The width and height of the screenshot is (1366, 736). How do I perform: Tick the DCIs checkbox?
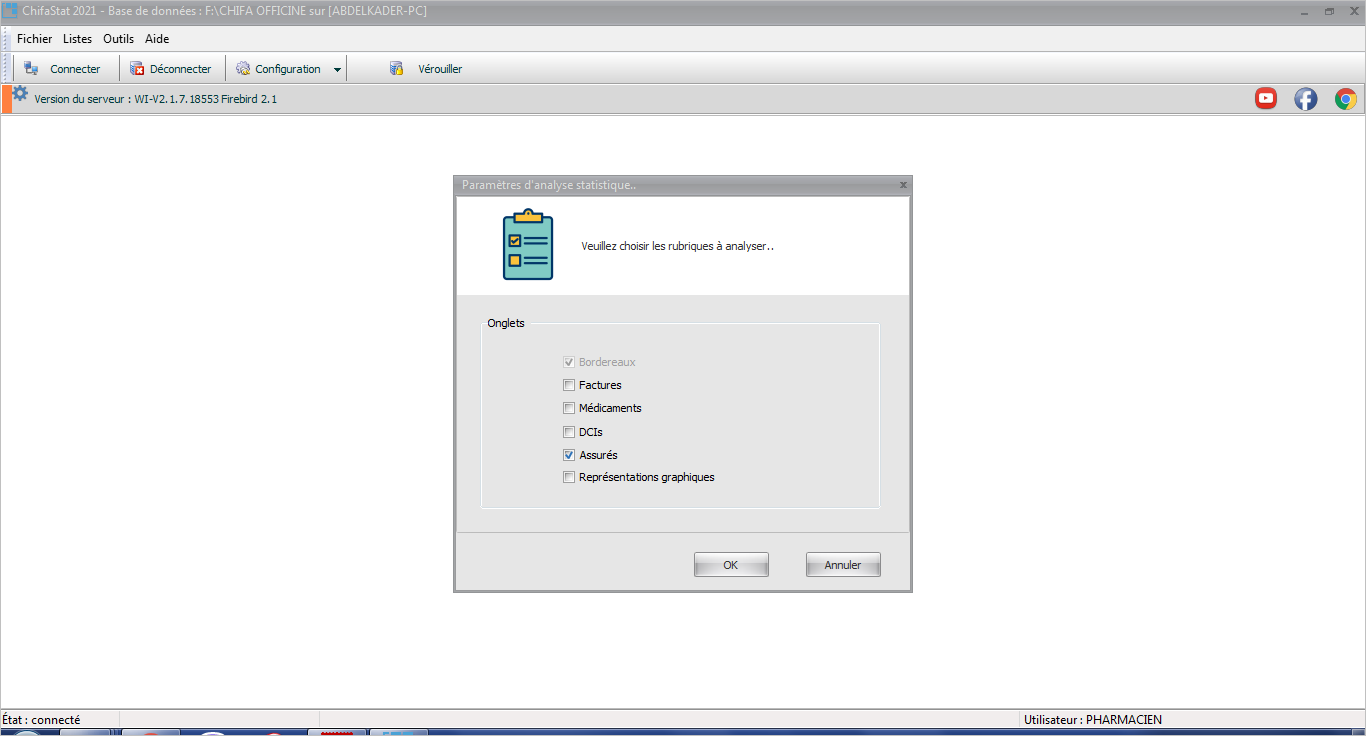pyautogui.click(x=569, y=432)
